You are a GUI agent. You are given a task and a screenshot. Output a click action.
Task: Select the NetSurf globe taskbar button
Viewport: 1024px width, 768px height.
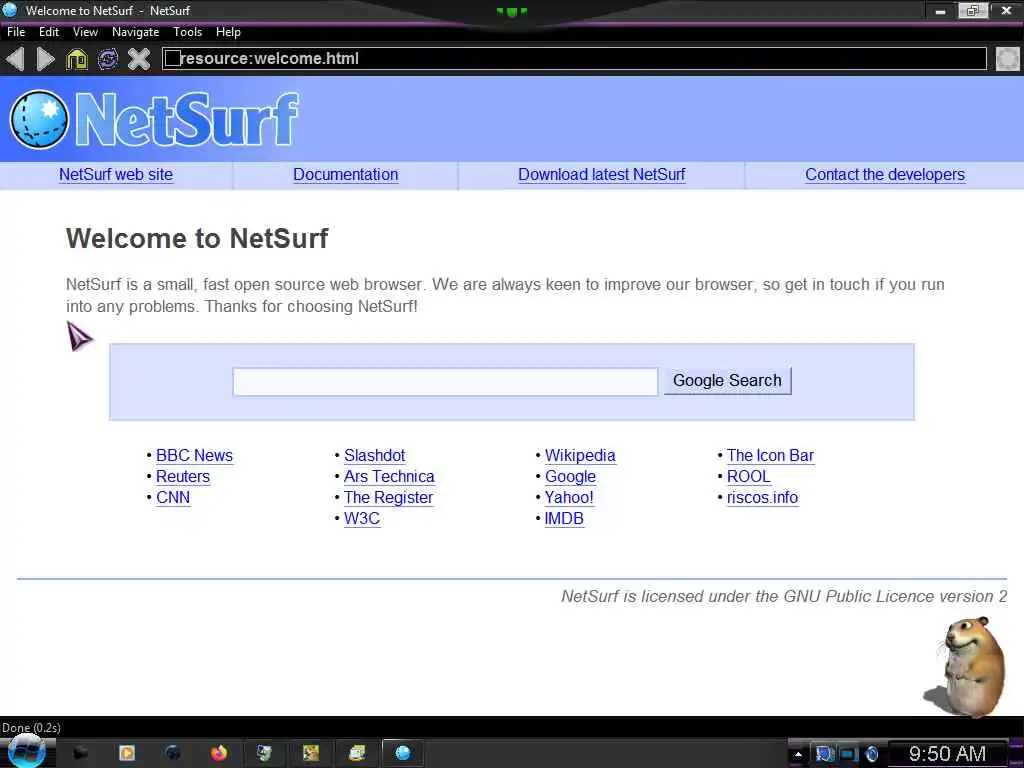[x=403, y=753]
